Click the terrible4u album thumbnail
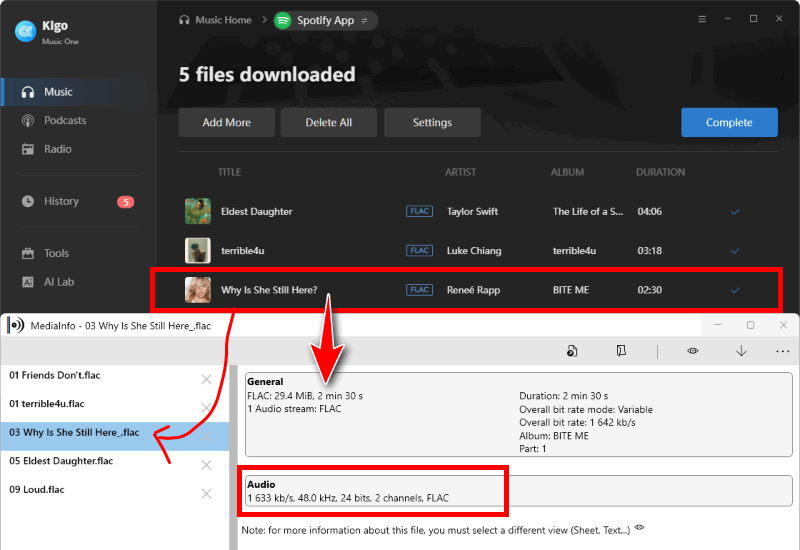800x550 pixels. click(x=197, y=251)
